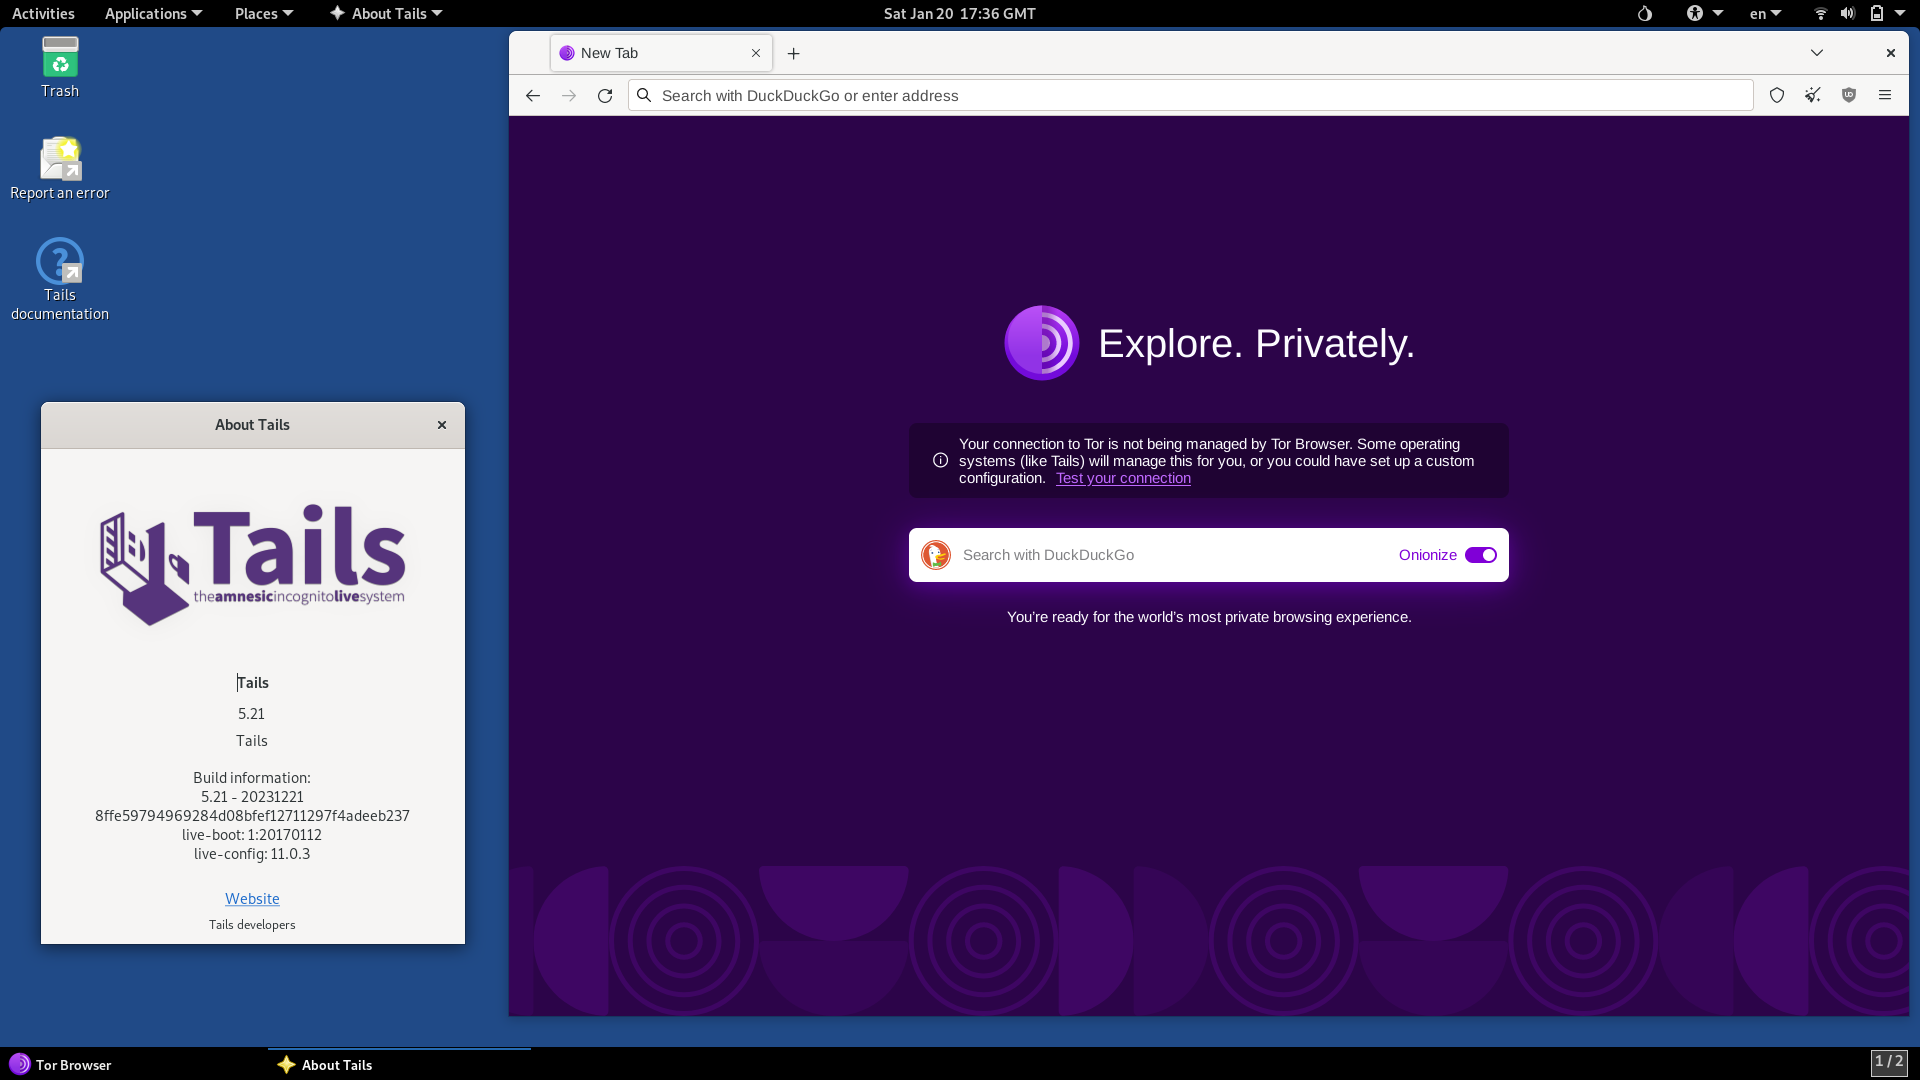1920x1080 pixels.
Task: Expand the Applications menu
Action: point(153,14)
